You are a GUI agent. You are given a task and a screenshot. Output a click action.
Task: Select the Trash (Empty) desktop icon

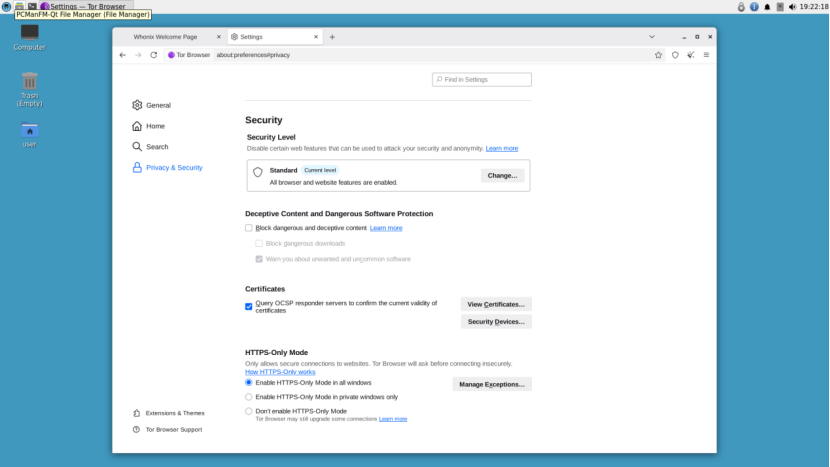tap(30, 89)
